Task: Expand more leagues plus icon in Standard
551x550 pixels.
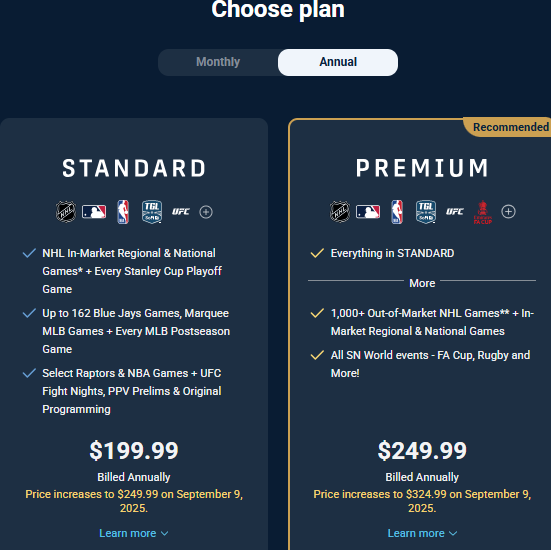Action: click(206, 212)
